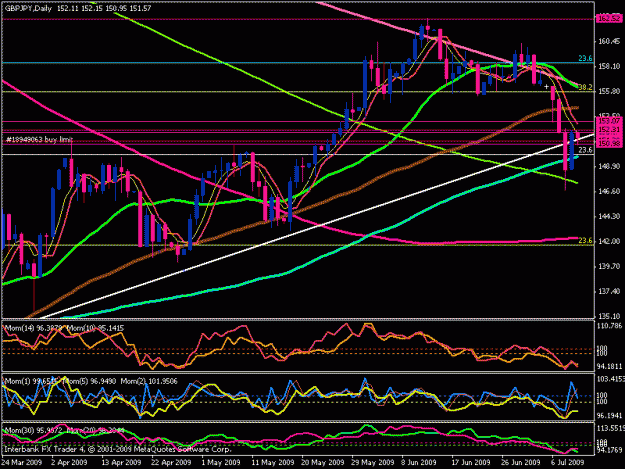
Task: Click the 94.1769 momentum scale value
Action: tap(610, 450)
